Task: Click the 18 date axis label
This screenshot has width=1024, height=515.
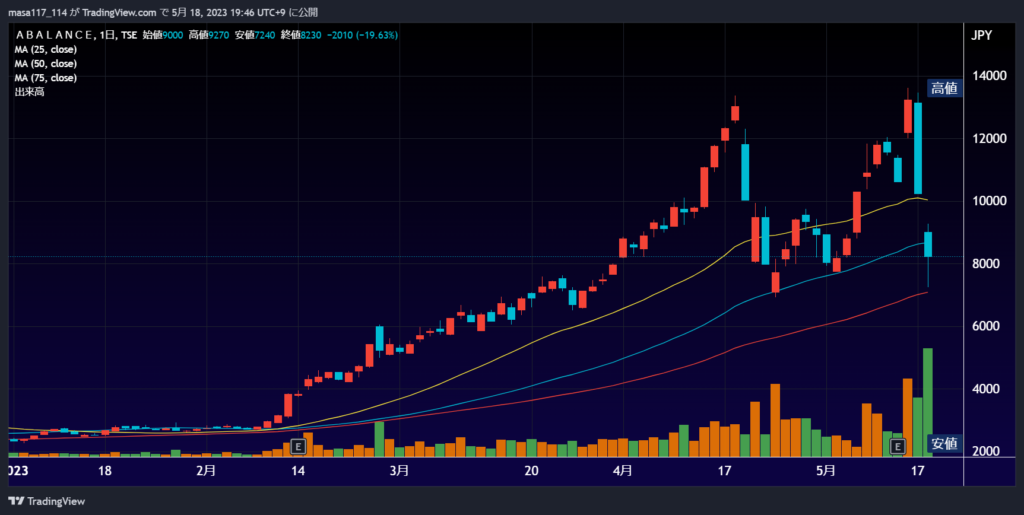Action: 104,470
